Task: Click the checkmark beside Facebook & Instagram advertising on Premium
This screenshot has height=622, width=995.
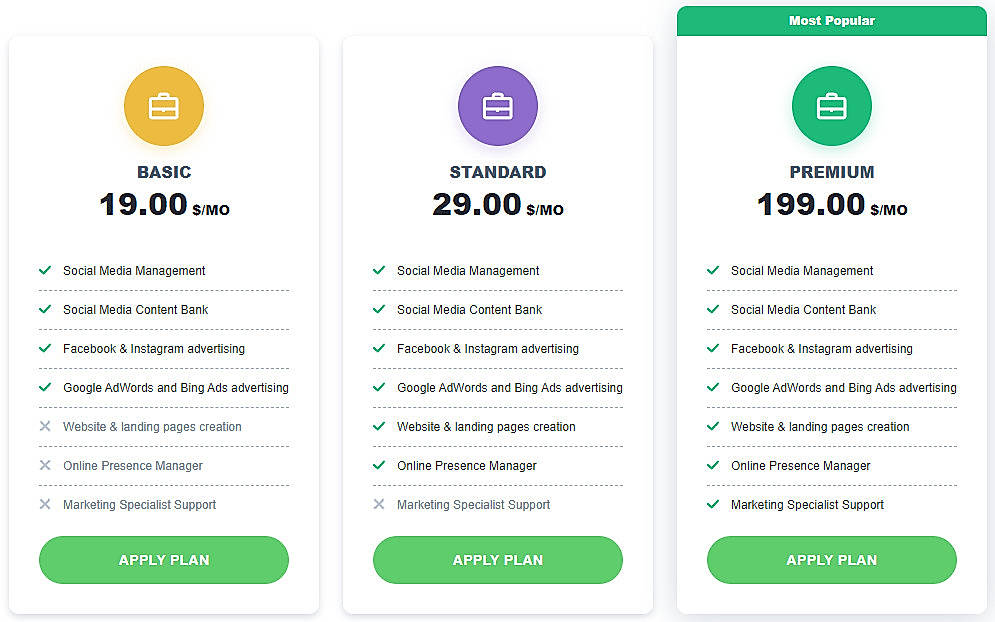Action: (x=713, y=348)
